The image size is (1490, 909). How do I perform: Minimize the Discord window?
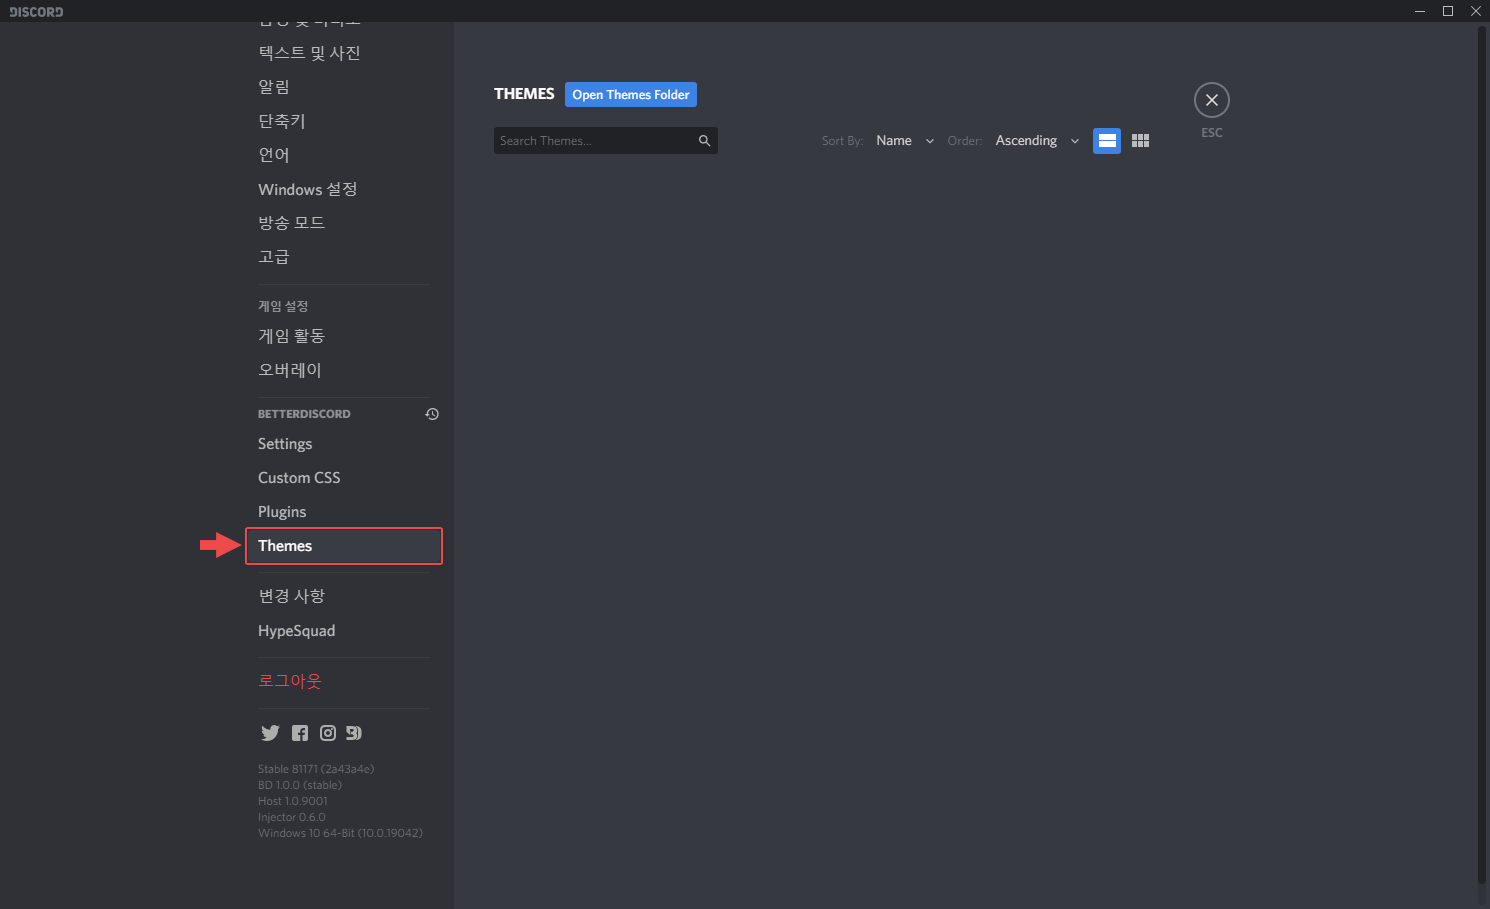pos(1420,11)
